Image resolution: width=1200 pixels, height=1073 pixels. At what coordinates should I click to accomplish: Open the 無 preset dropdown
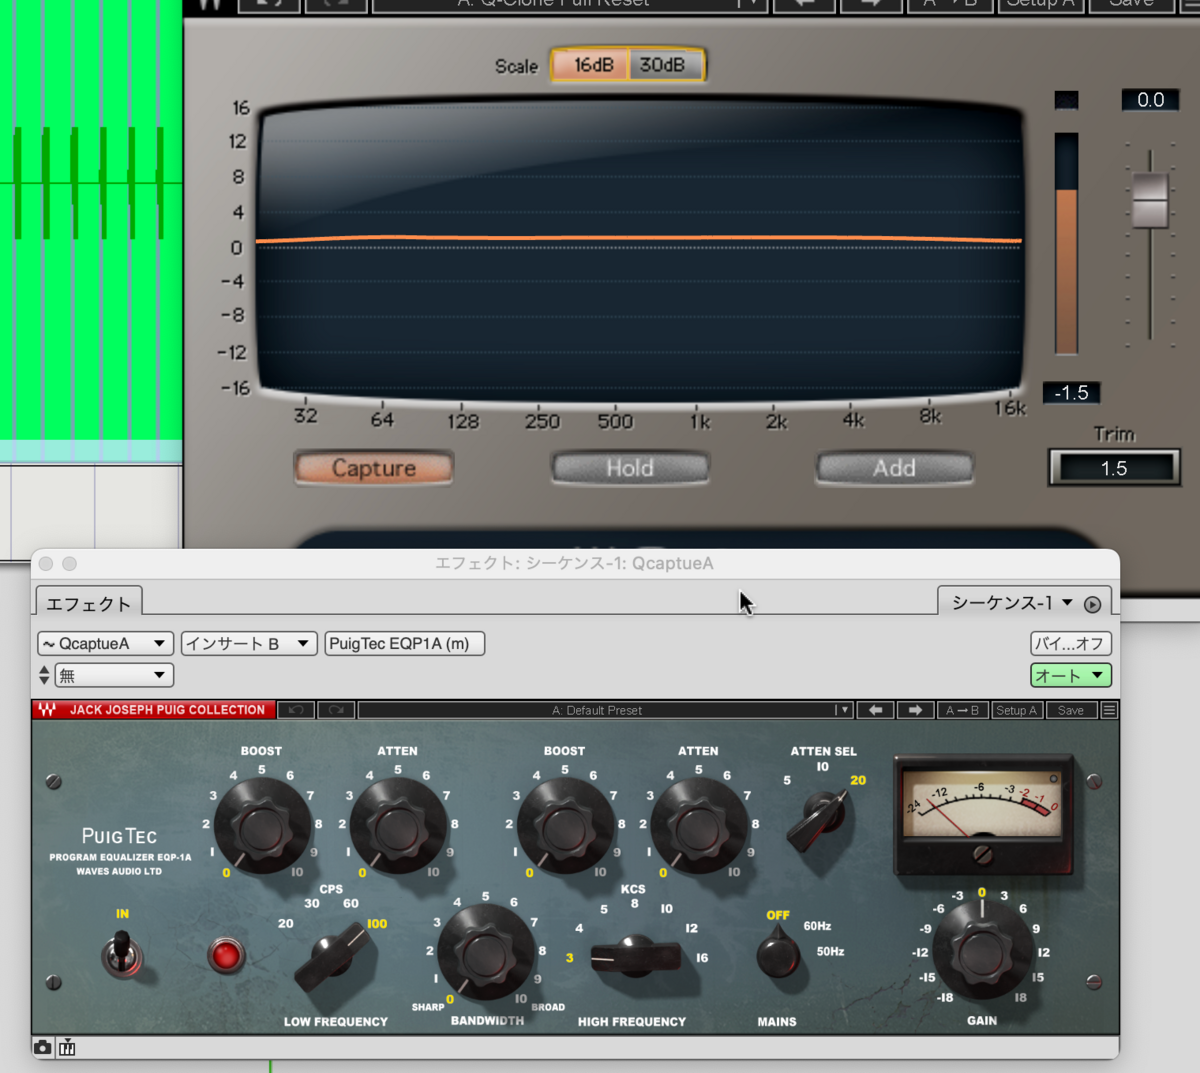pyautogui.click(x=114, y=675)
